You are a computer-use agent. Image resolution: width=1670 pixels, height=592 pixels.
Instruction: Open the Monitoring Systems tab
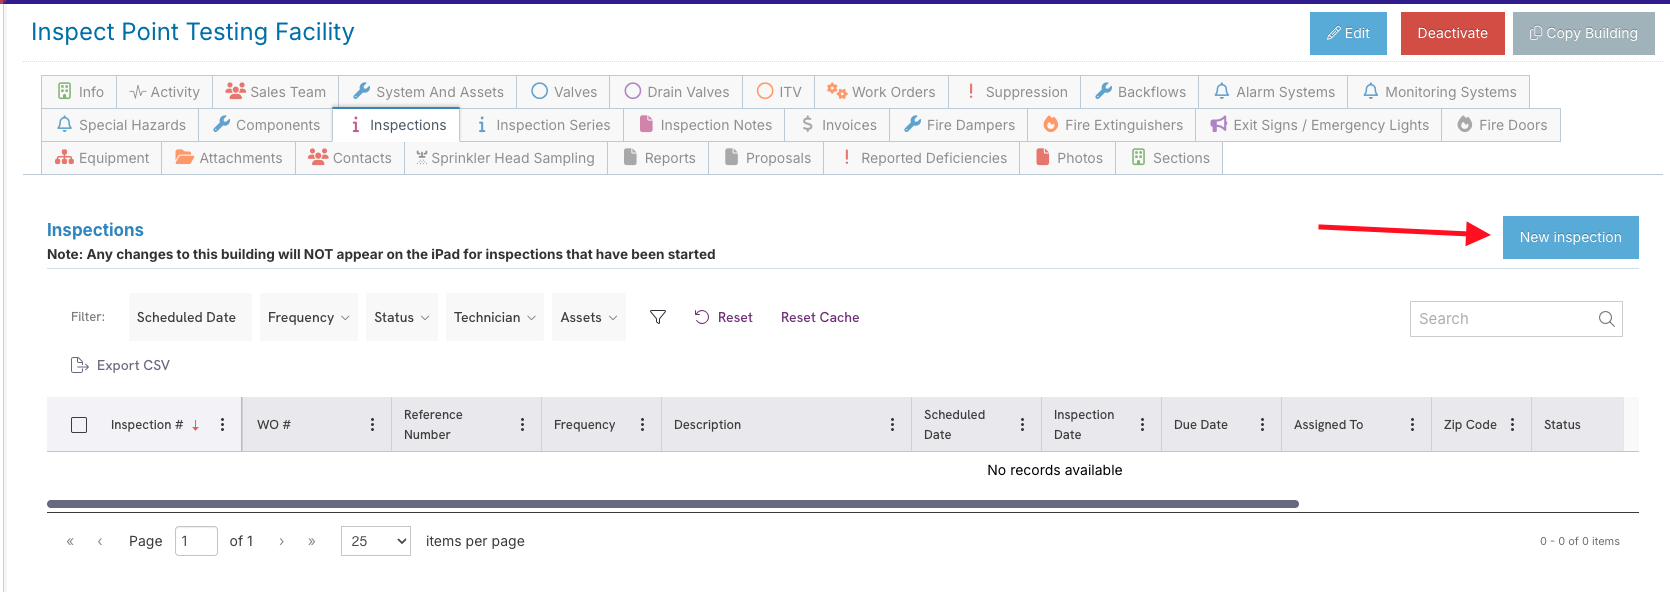click(x=1439, y=92)
